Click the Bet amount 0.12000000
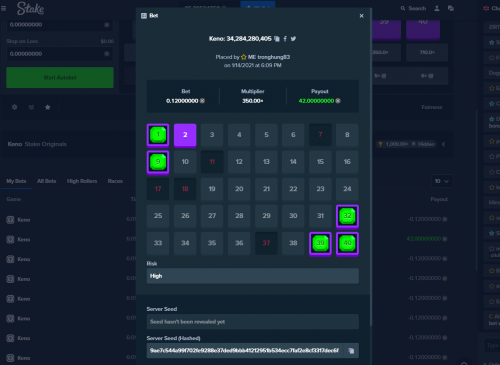 [x=182, y=101]
